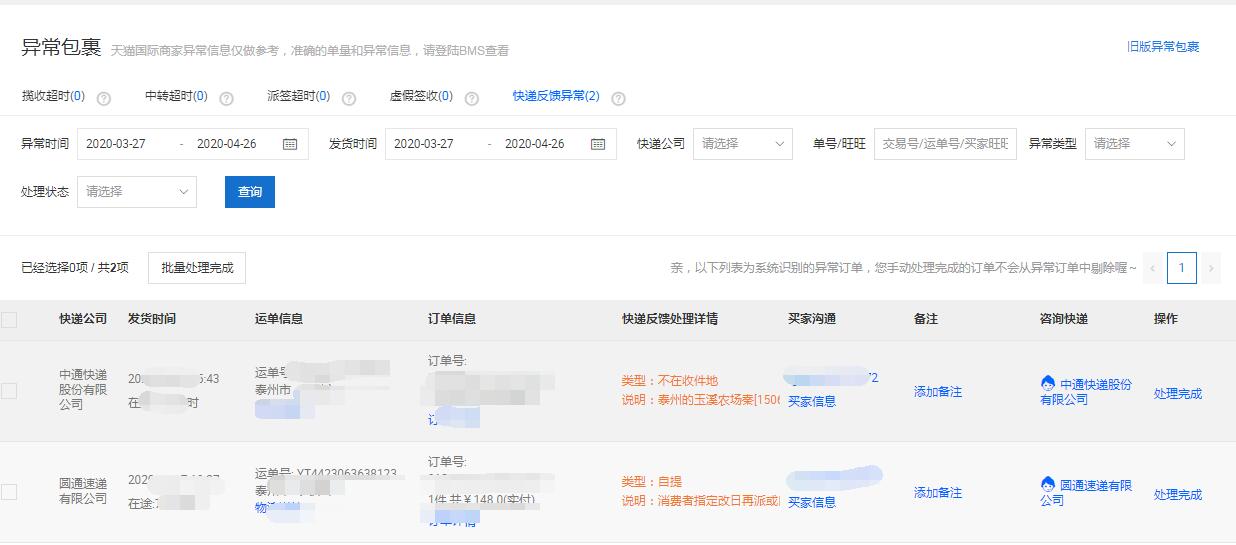
Task: Open help icon next to 中转超时
Action: [x=226, y=98]
